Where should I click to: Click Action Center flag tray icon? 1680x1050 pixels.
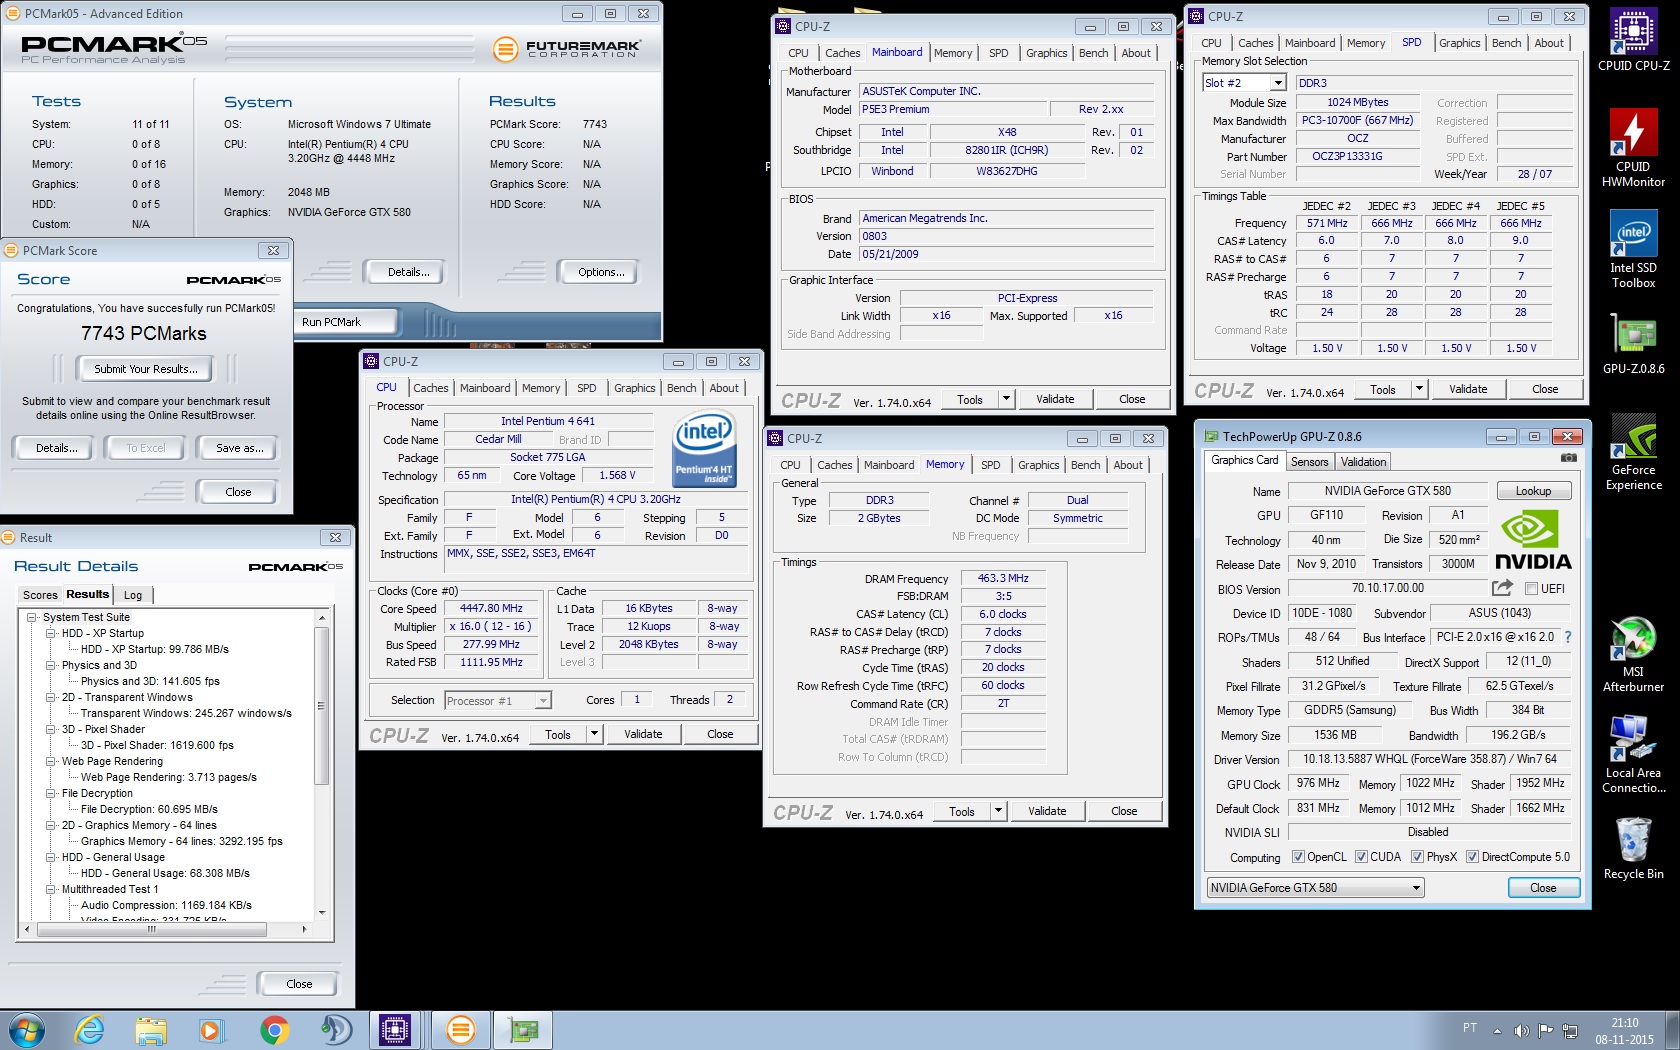(1545, 1030)
